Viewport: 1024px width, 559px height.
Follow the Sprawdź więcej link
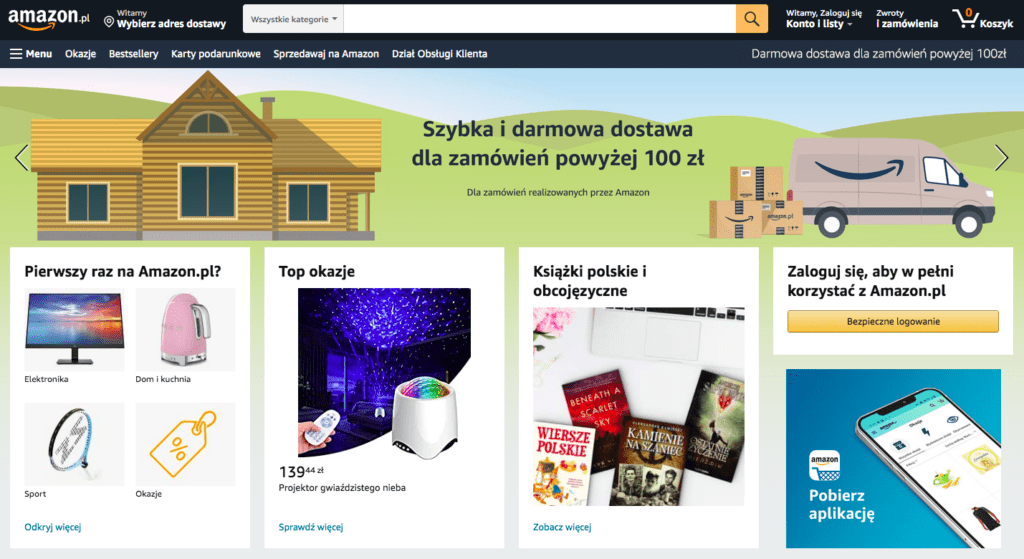pos(311,527)
